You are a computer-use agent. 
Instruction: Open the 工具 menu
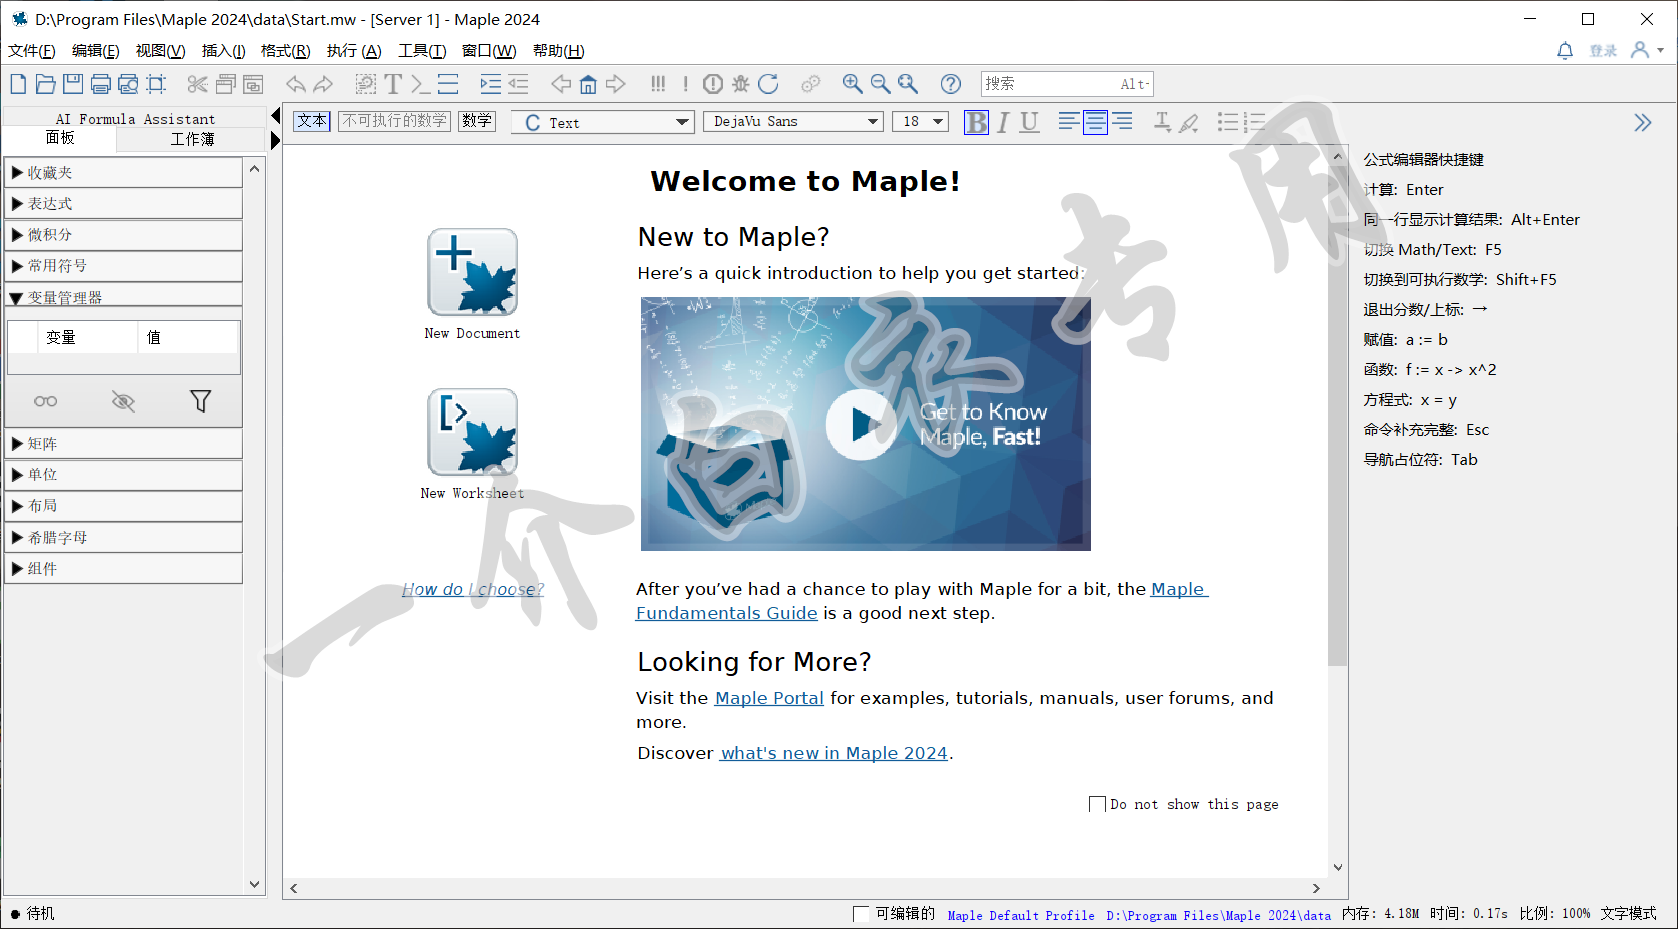pos(422,51)
